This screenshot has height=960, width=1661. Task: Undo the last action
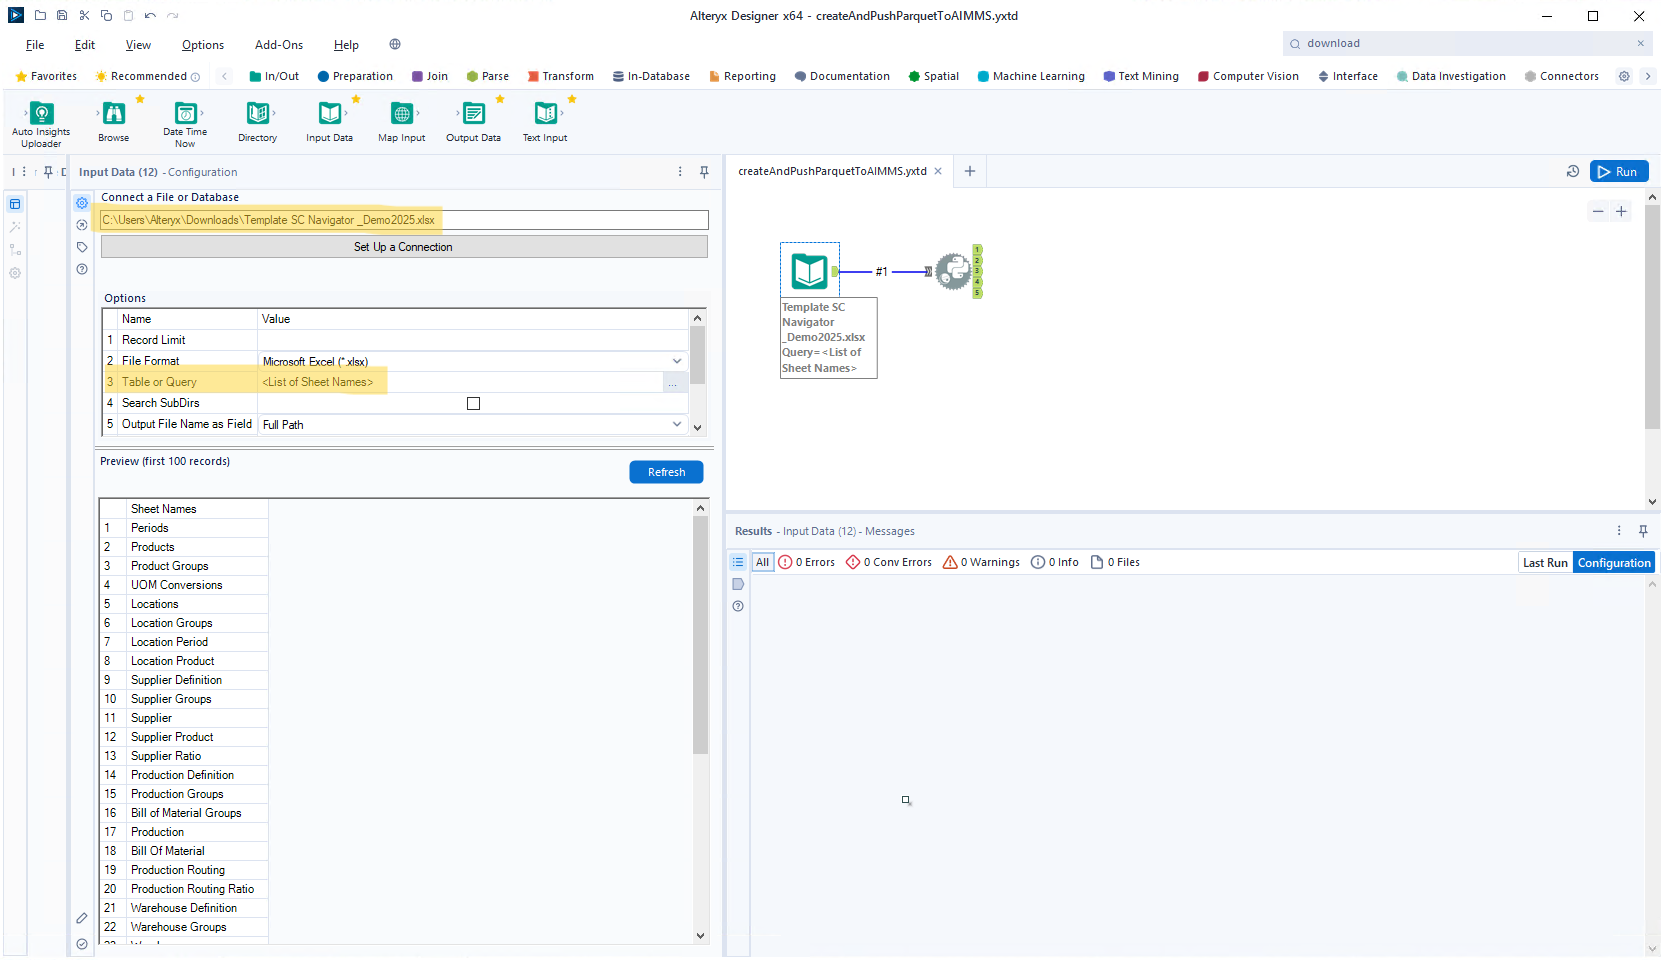point(150,15)
